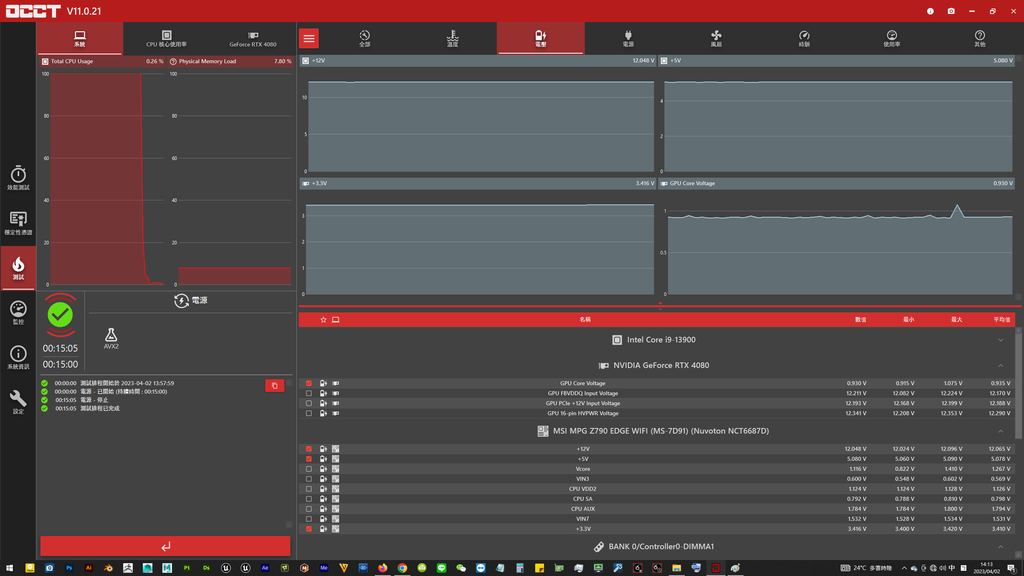This screenshot has width=1024, height=576.
Task: Check the GPU FBVDDQ Input Voltage checkbox
Action: tap(309, 393)
